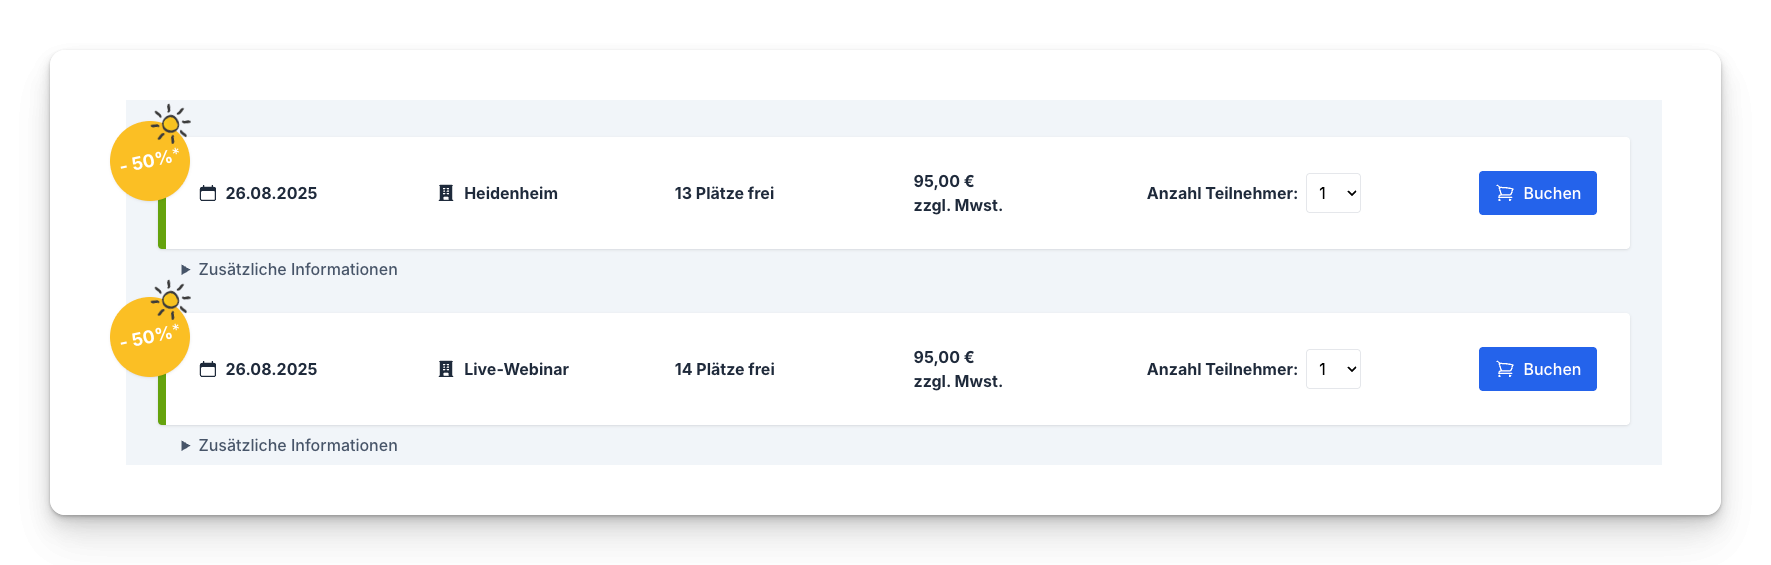
Task: Click the building icon beside Live-Webinar
Action: pos(446,369)
